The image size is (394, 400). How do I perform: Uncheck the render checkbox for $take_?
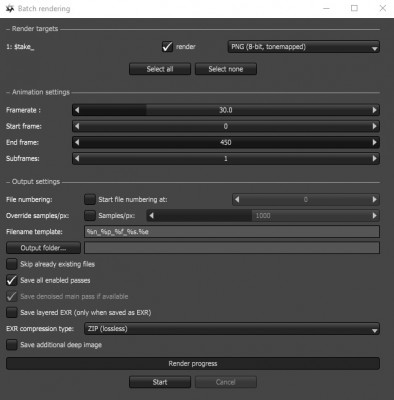(x=167, y=47)
